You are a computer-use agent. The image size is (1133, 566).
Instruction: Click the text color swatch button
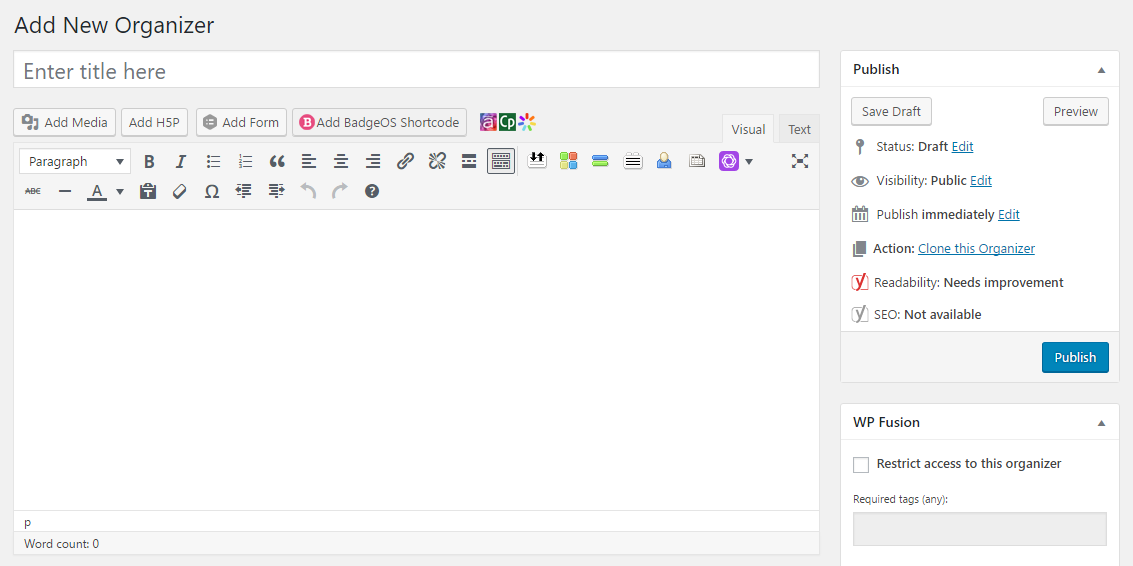pos(97,191)
